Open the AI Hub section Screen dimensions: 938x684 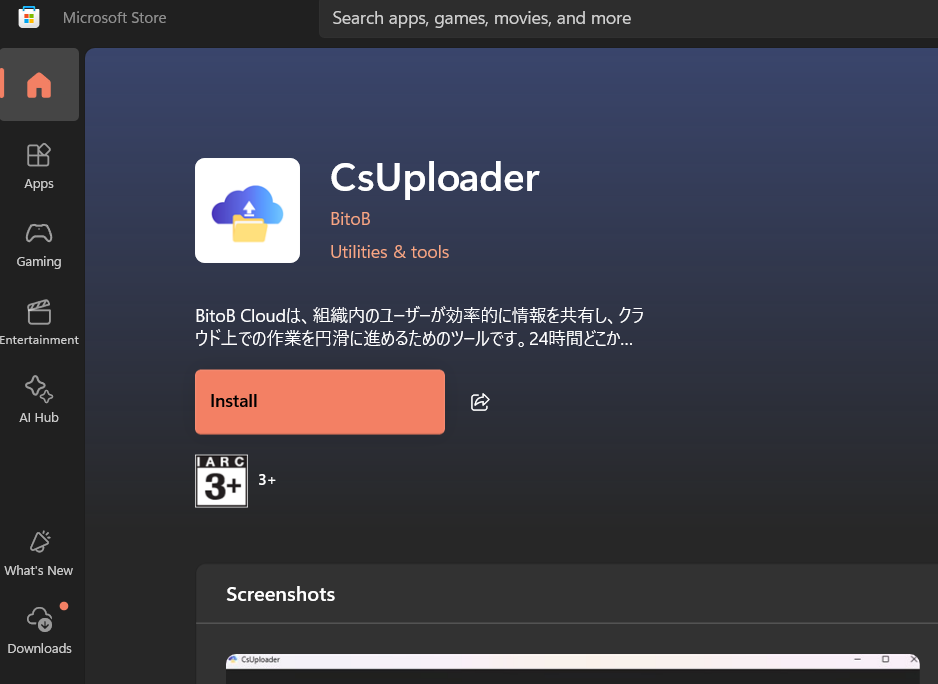pyautogui.click(x=39, y=400)
